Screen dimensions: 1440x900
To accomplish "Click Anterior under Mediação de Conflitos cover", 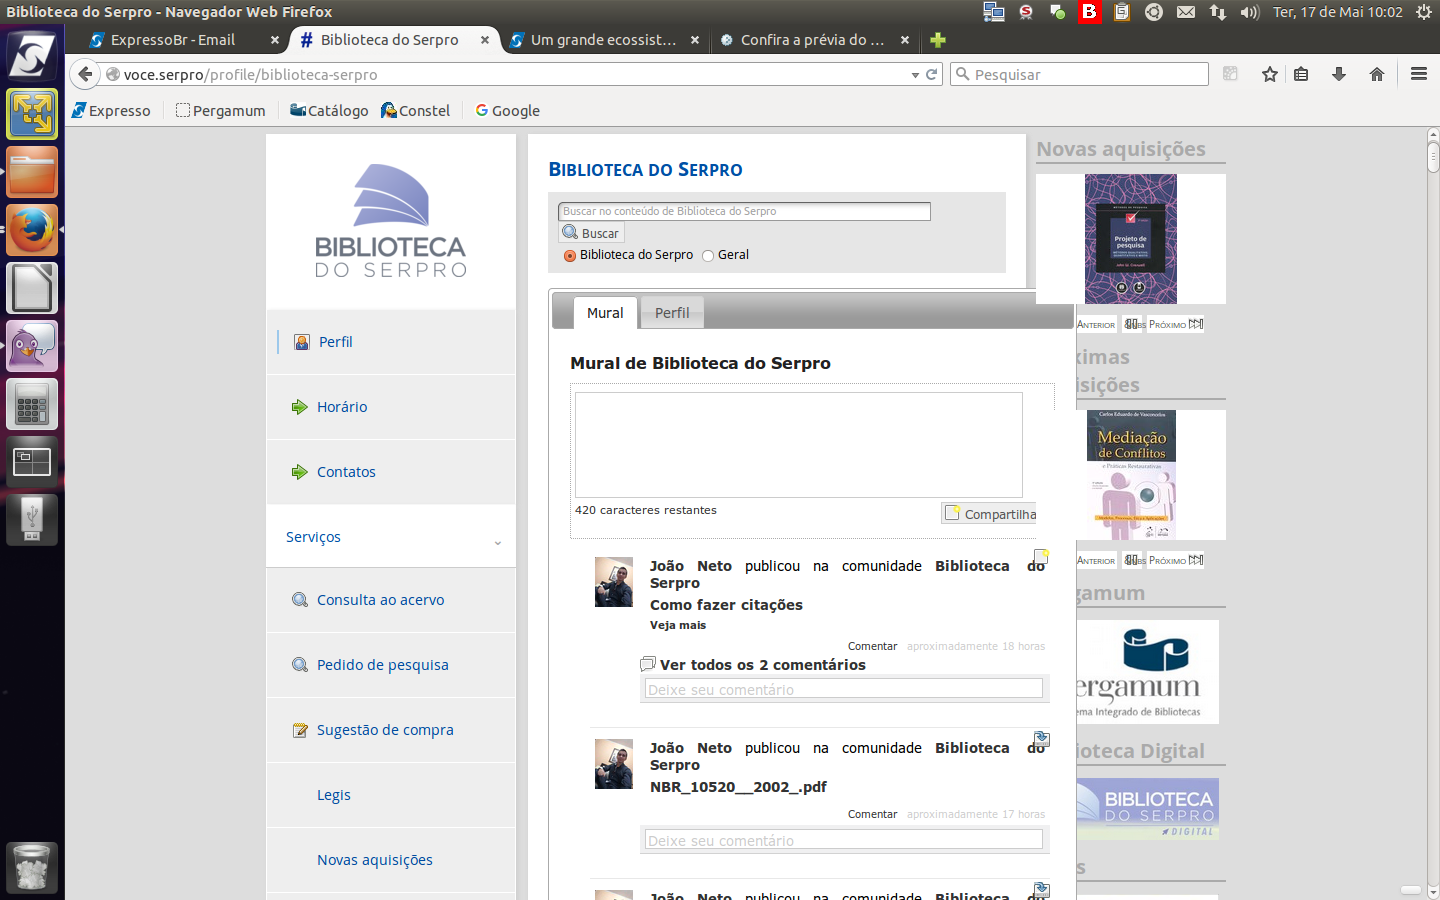I will click(1096, 560).
